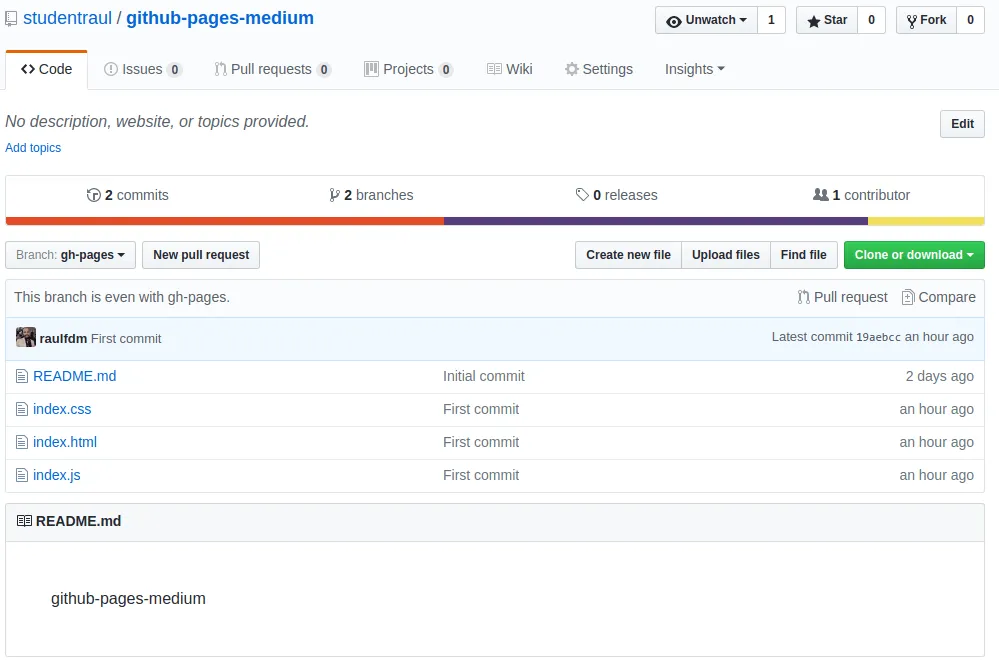Go to the Wiki tab
Screen dimensions: 999x672
(510, 69)
